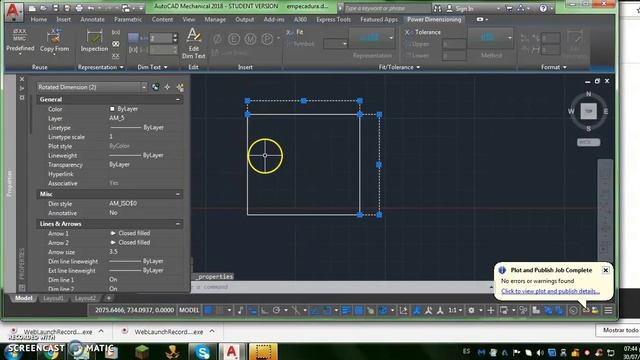
Task: Collapse the Lines & Arrows section
Action: click(x=178, y=224)
